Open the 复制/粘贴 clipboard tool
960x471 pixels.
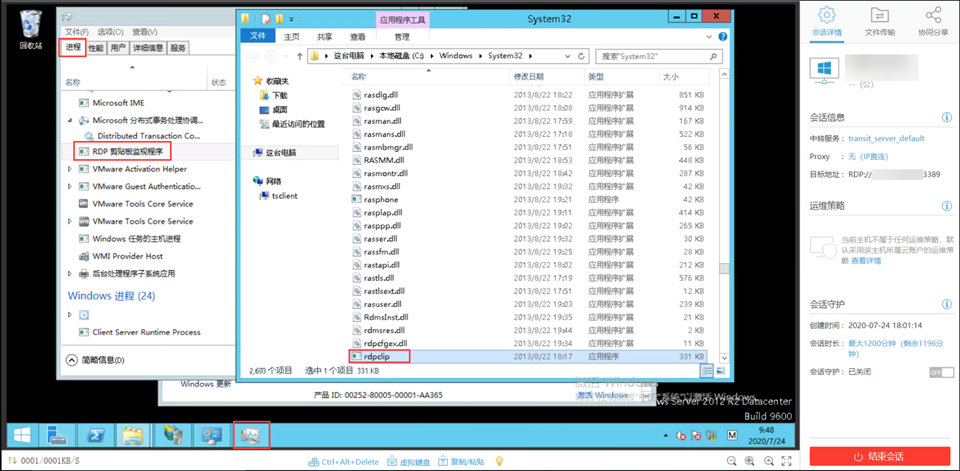(462, 461)
